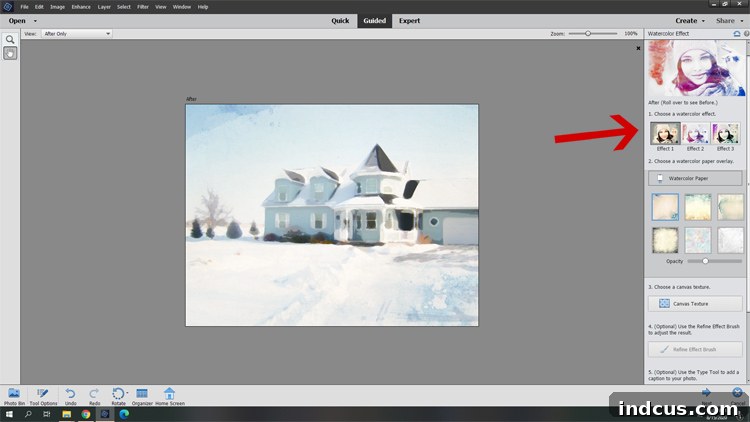
Task: Select the second paper overlay in top row
Action: coord(698,207)
